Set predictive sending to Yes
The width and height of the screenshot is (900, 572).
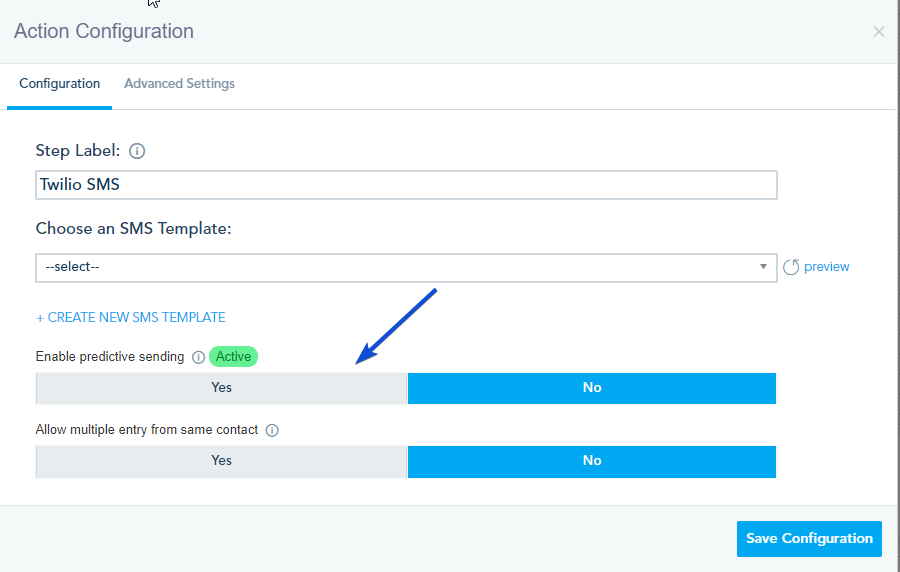[222, 388]
